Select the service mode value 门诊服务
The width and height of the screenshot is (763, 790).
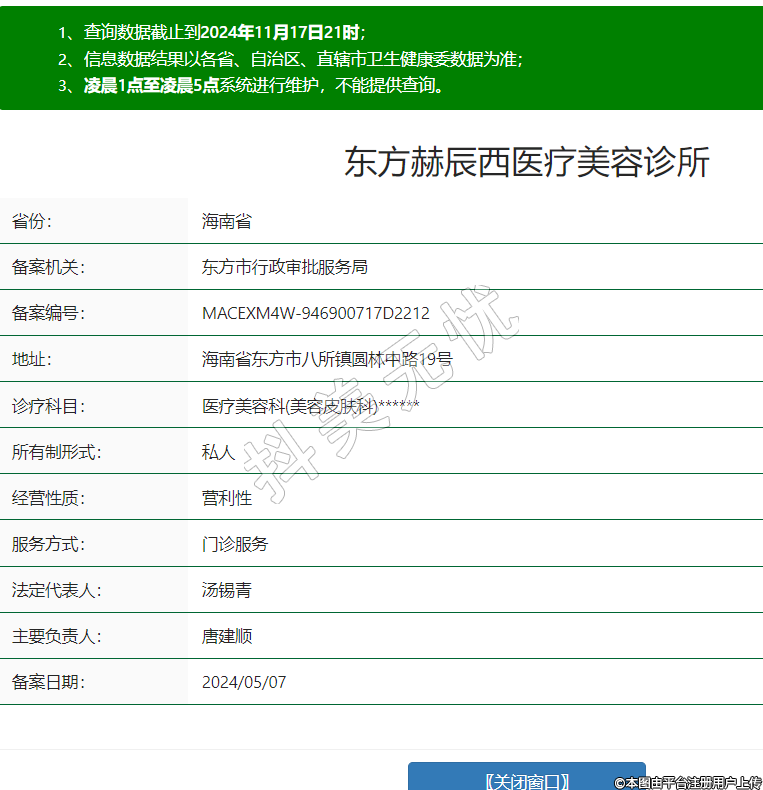pos(235,544)
